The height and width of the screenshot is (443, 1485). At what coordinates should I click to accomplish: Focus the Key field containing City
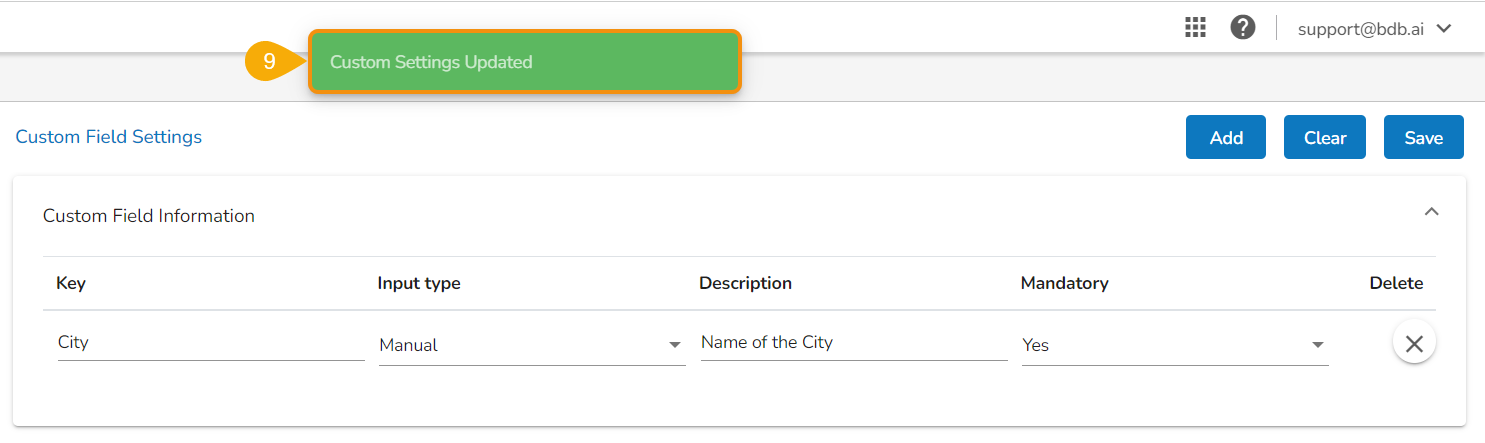[x=210, y=343]
